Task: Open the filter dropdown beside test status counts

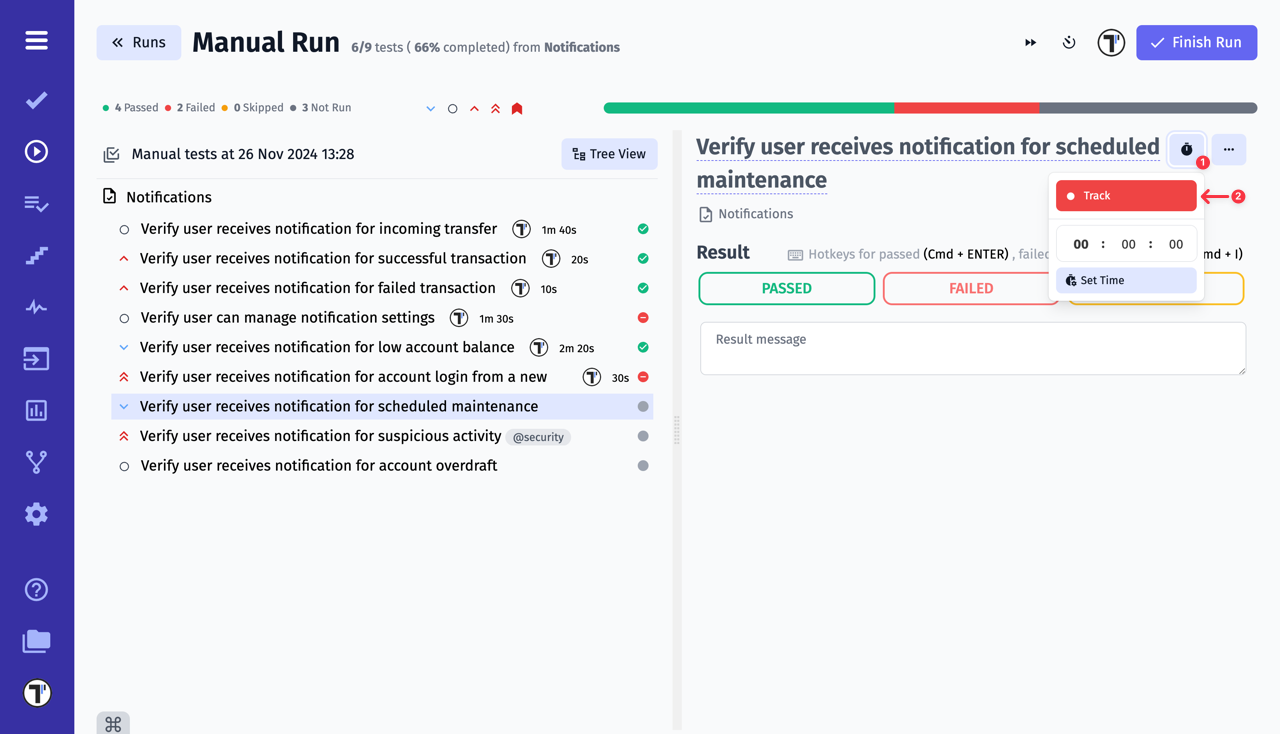Action: 431,107
